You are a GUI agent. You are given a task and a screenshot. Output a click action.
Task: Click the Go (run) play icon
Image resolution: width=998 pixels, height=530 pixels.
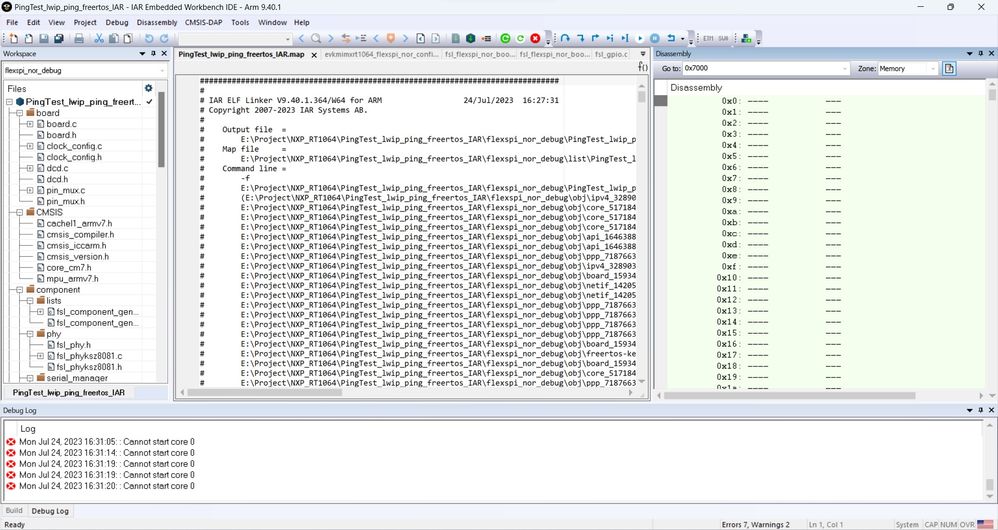point(640,39)
